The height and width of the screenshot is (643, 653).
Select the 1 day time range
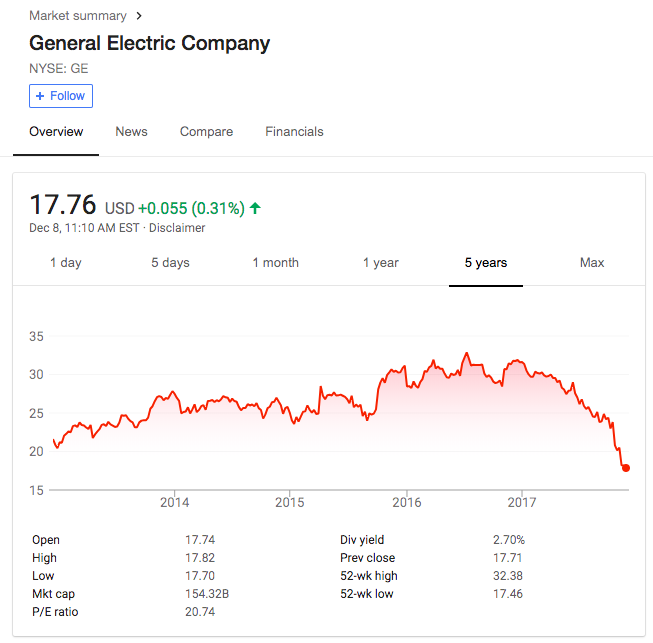66,263
